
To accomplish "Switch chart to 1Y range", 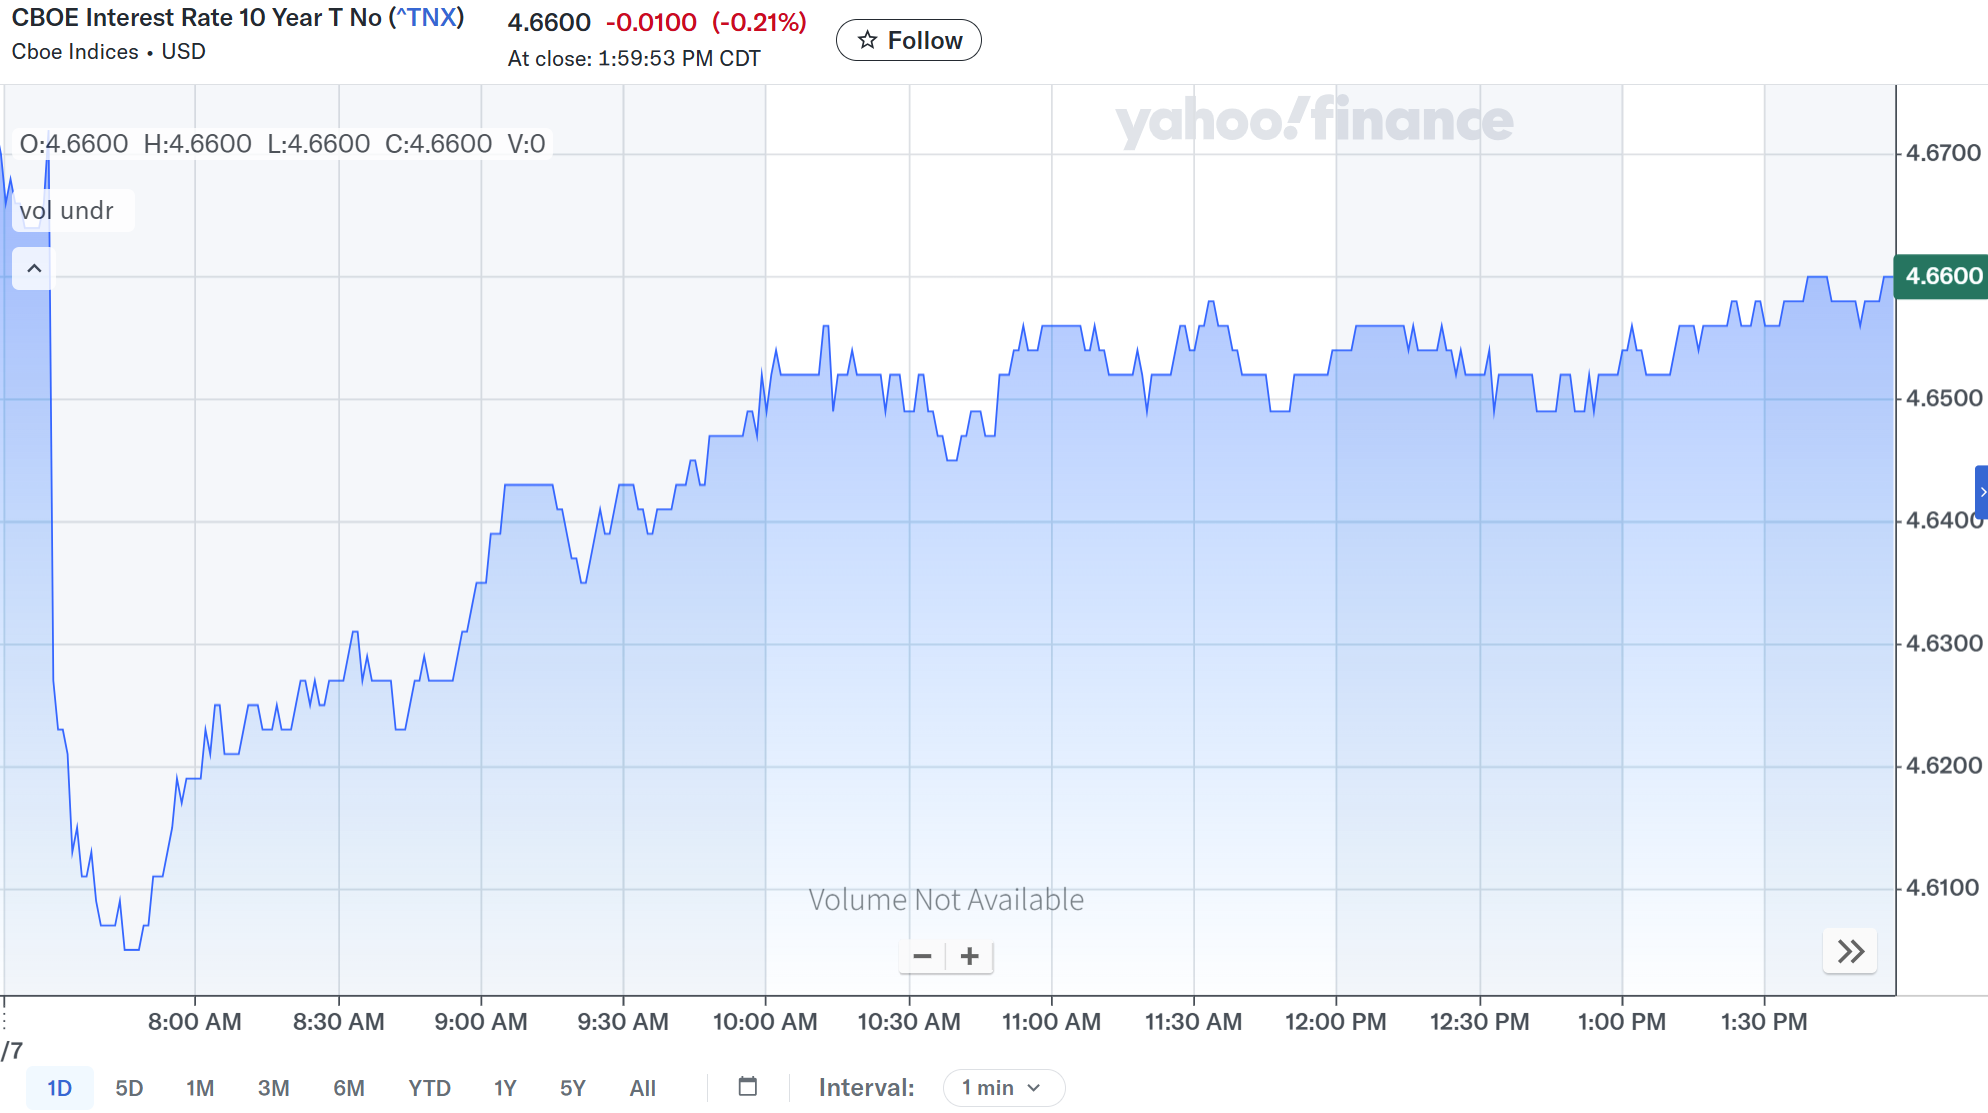I will (505, 1088).
